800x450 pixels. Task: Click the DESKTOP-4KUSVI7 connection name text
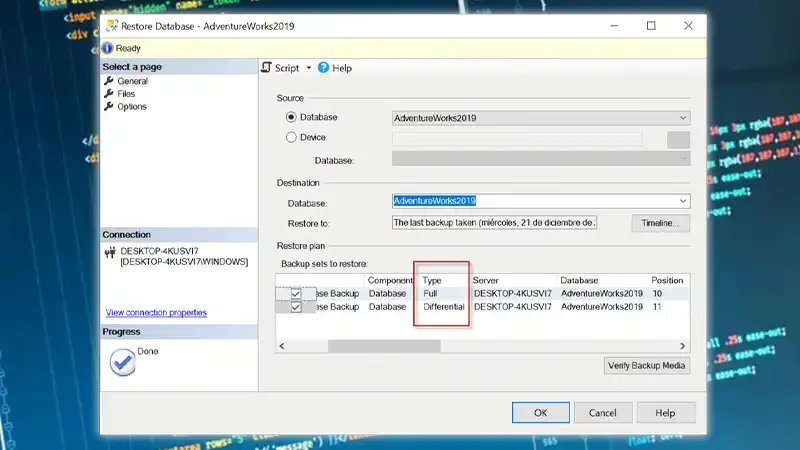click(159, 251)
